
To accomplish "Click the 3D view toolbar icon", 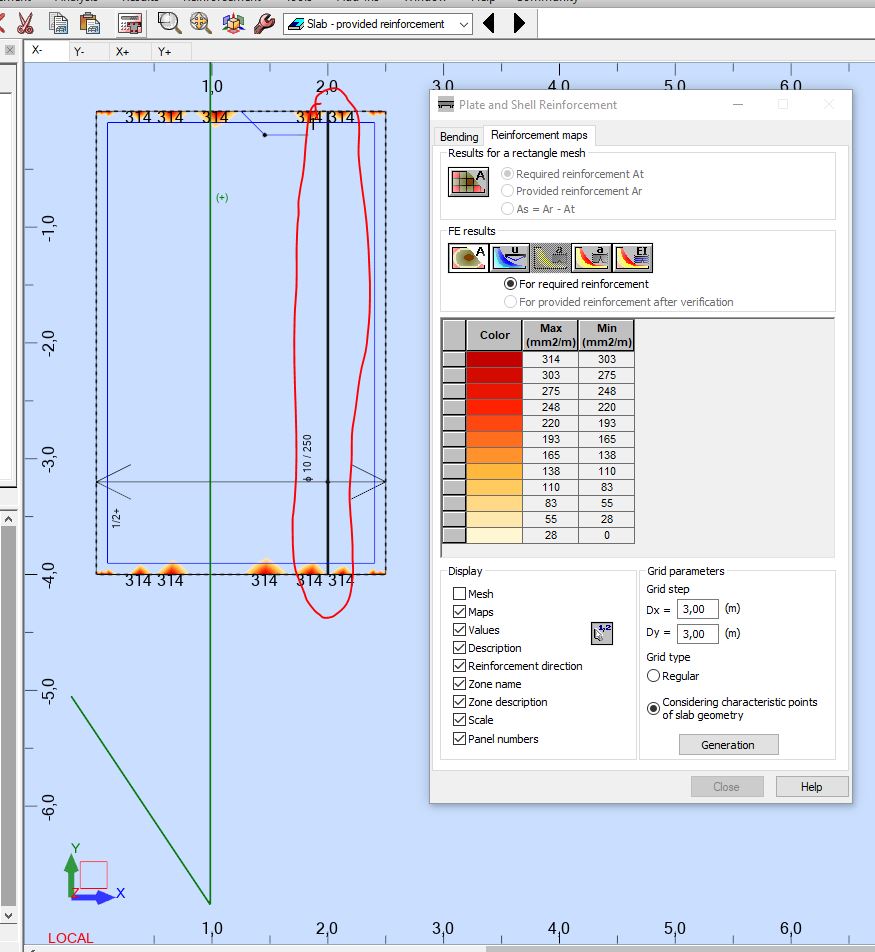I will (232, 23).
